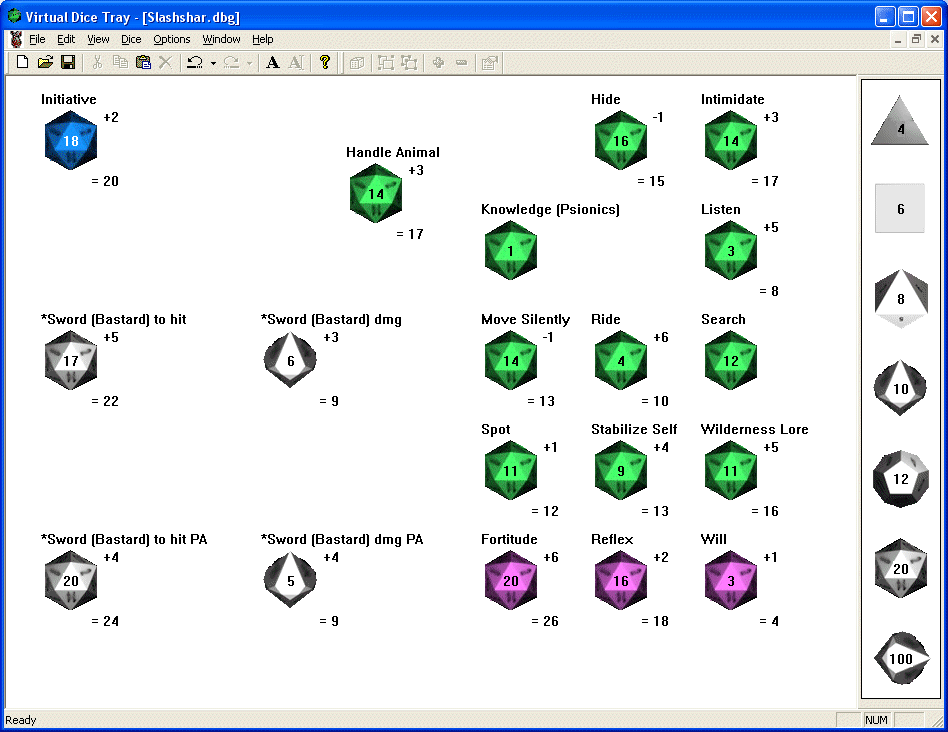Viewport: 948px width, 732px height.
Task: Click the bold A font icon
Action: click(x=273, y=62)
